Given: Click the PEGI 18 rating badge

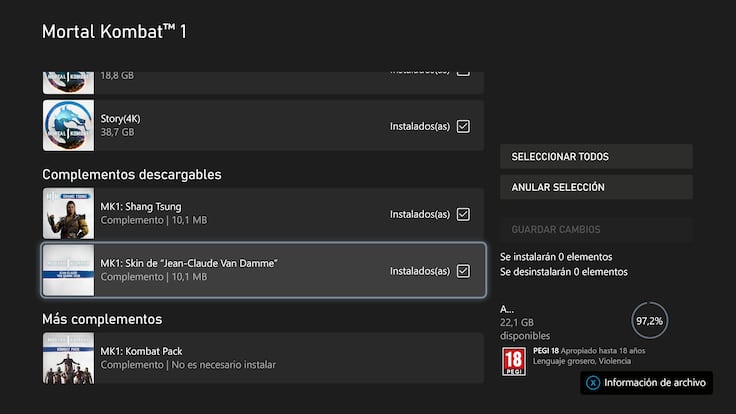Looking at the screenshot, I should click(513, 361).
